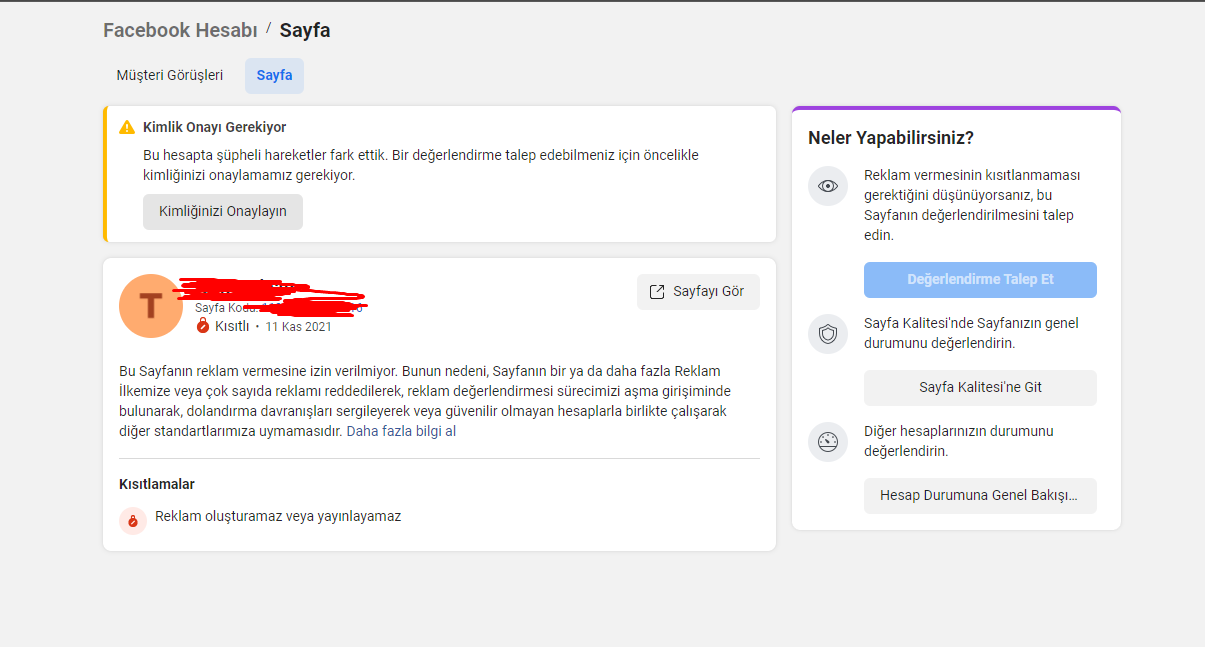Screen dimensions: 1205x647
Task: Open the Müşteri Görüşleri tab
Action: click(x=169, y=75)
